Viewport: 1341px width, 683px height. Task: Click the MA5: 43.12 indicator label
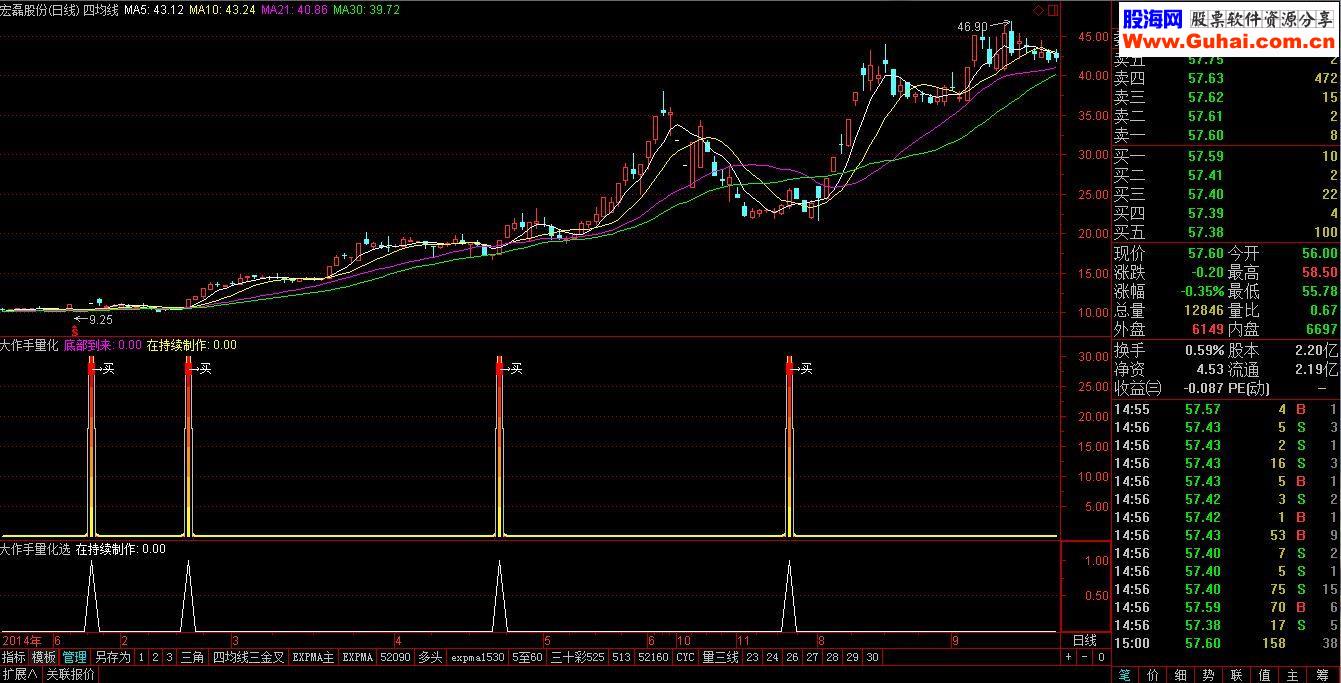154,10
